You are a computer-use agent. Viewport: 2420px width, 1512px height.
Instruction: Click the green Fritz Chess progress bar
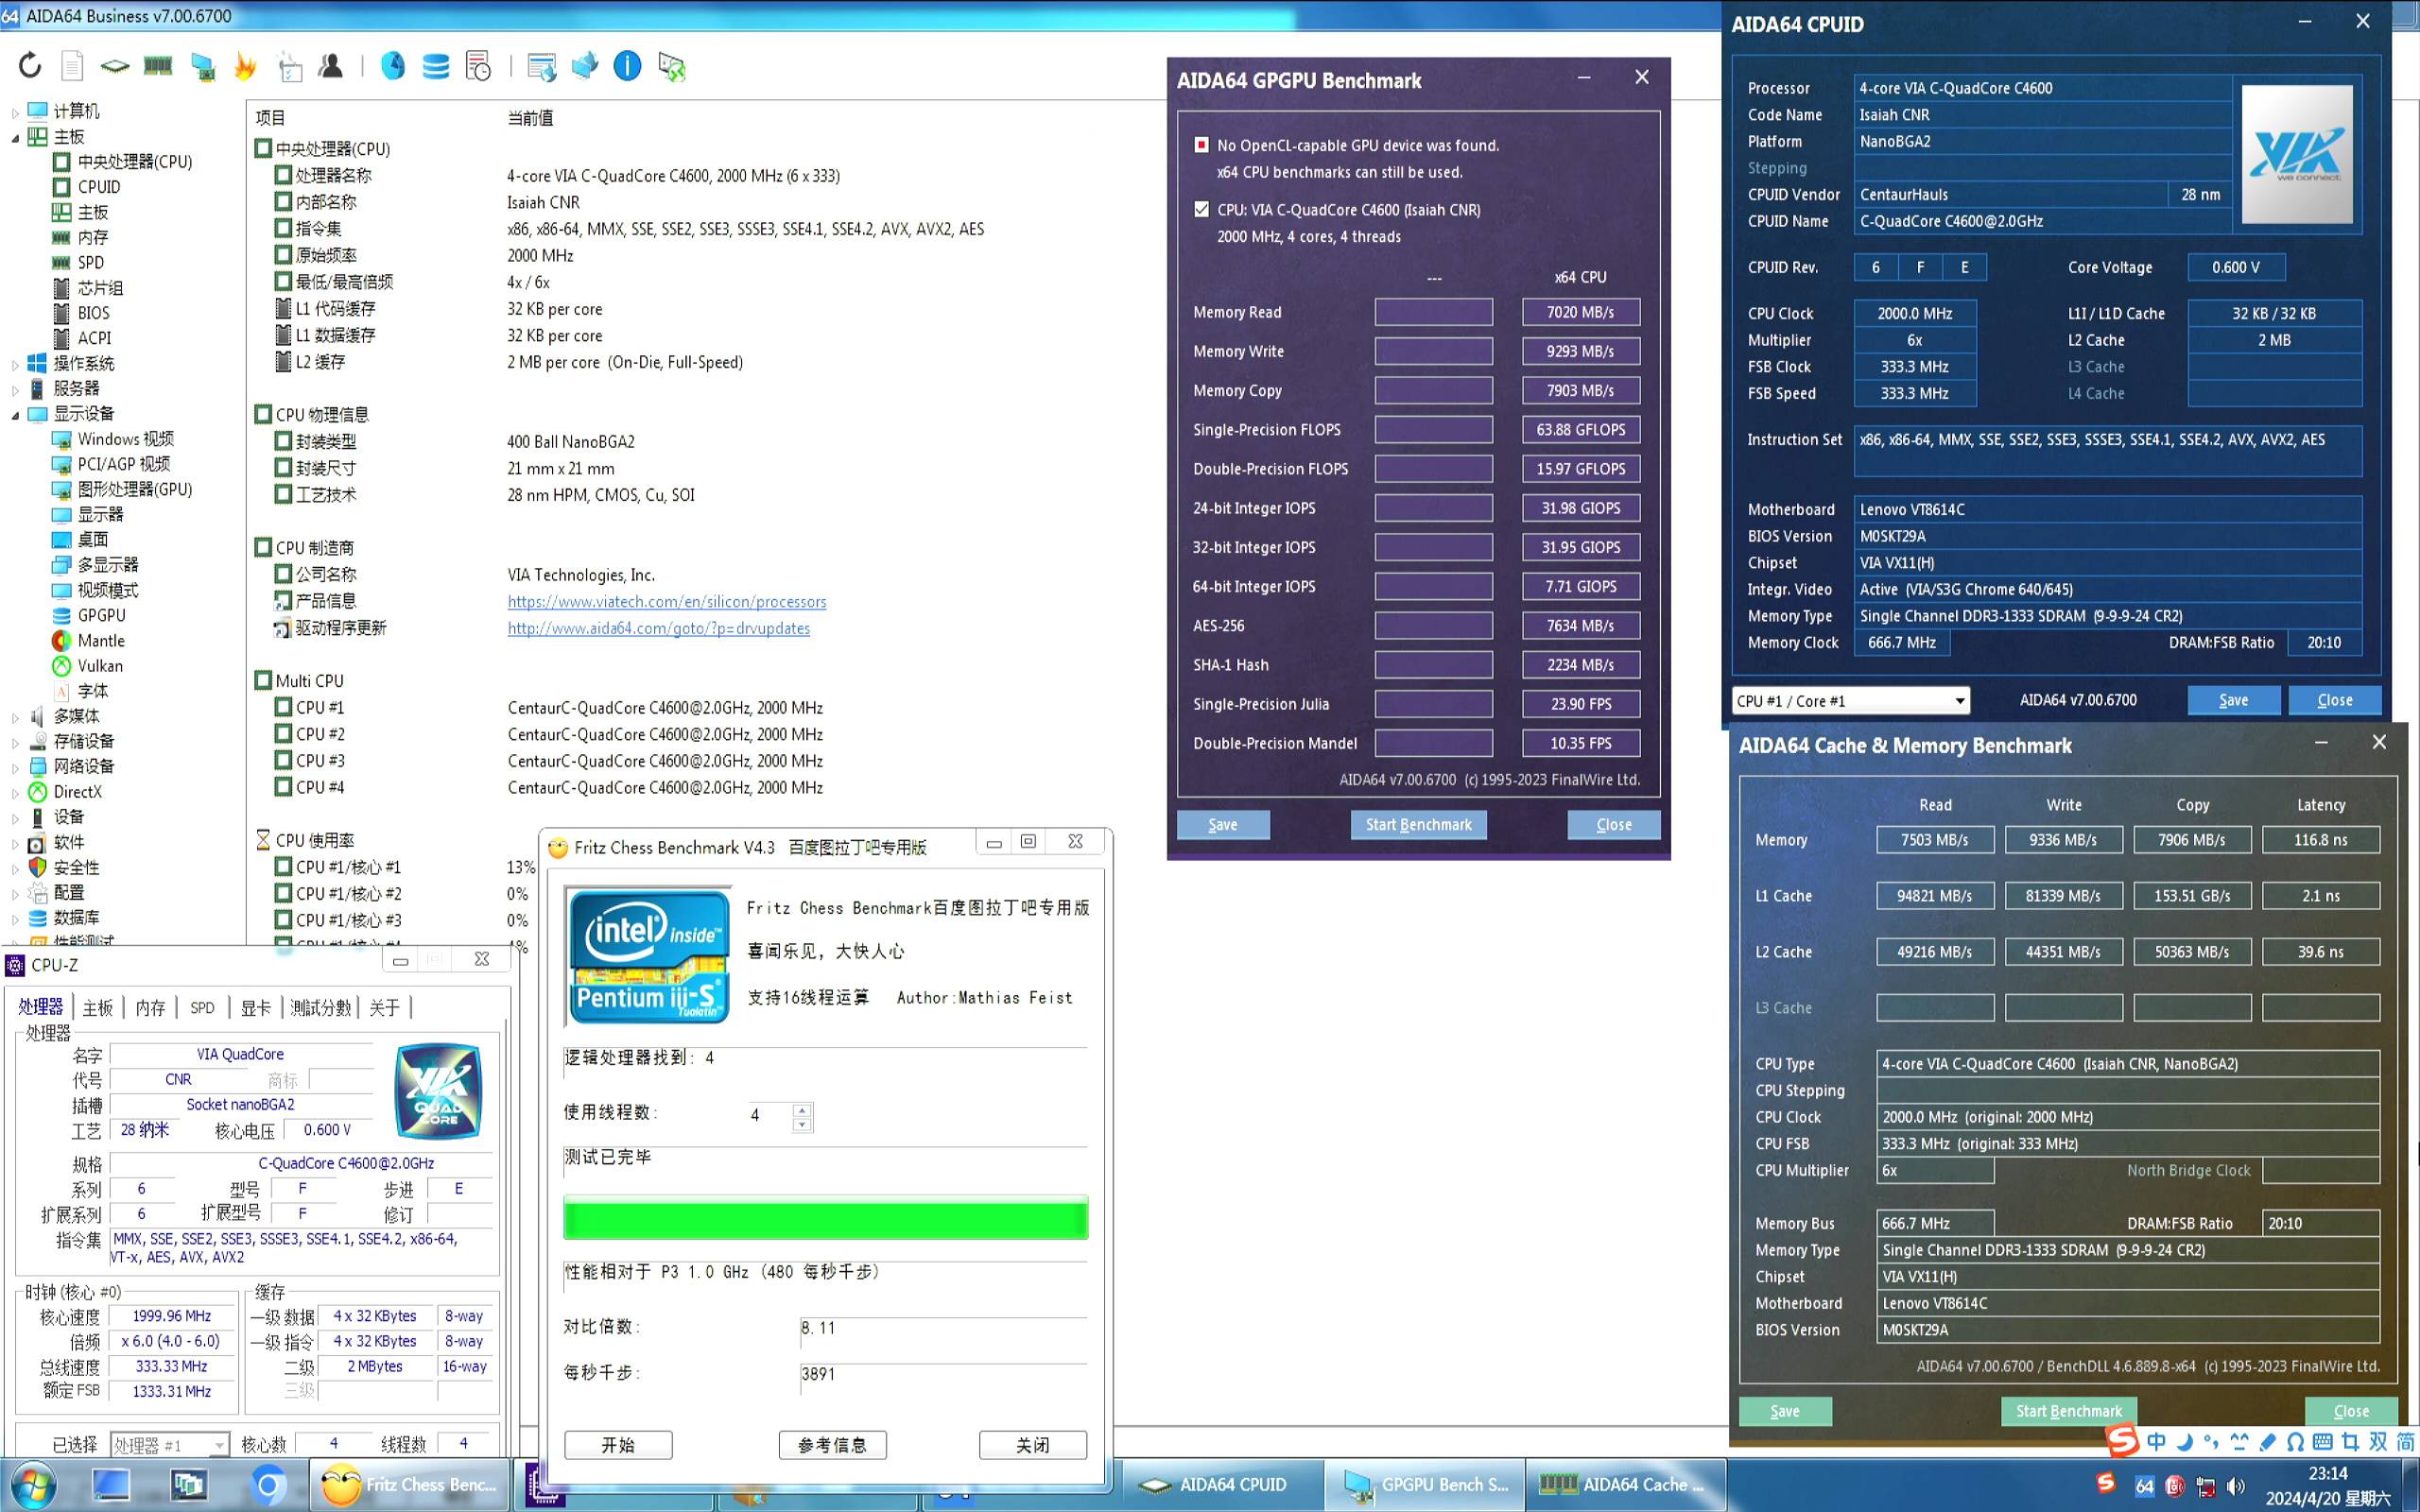(826, 1218)
